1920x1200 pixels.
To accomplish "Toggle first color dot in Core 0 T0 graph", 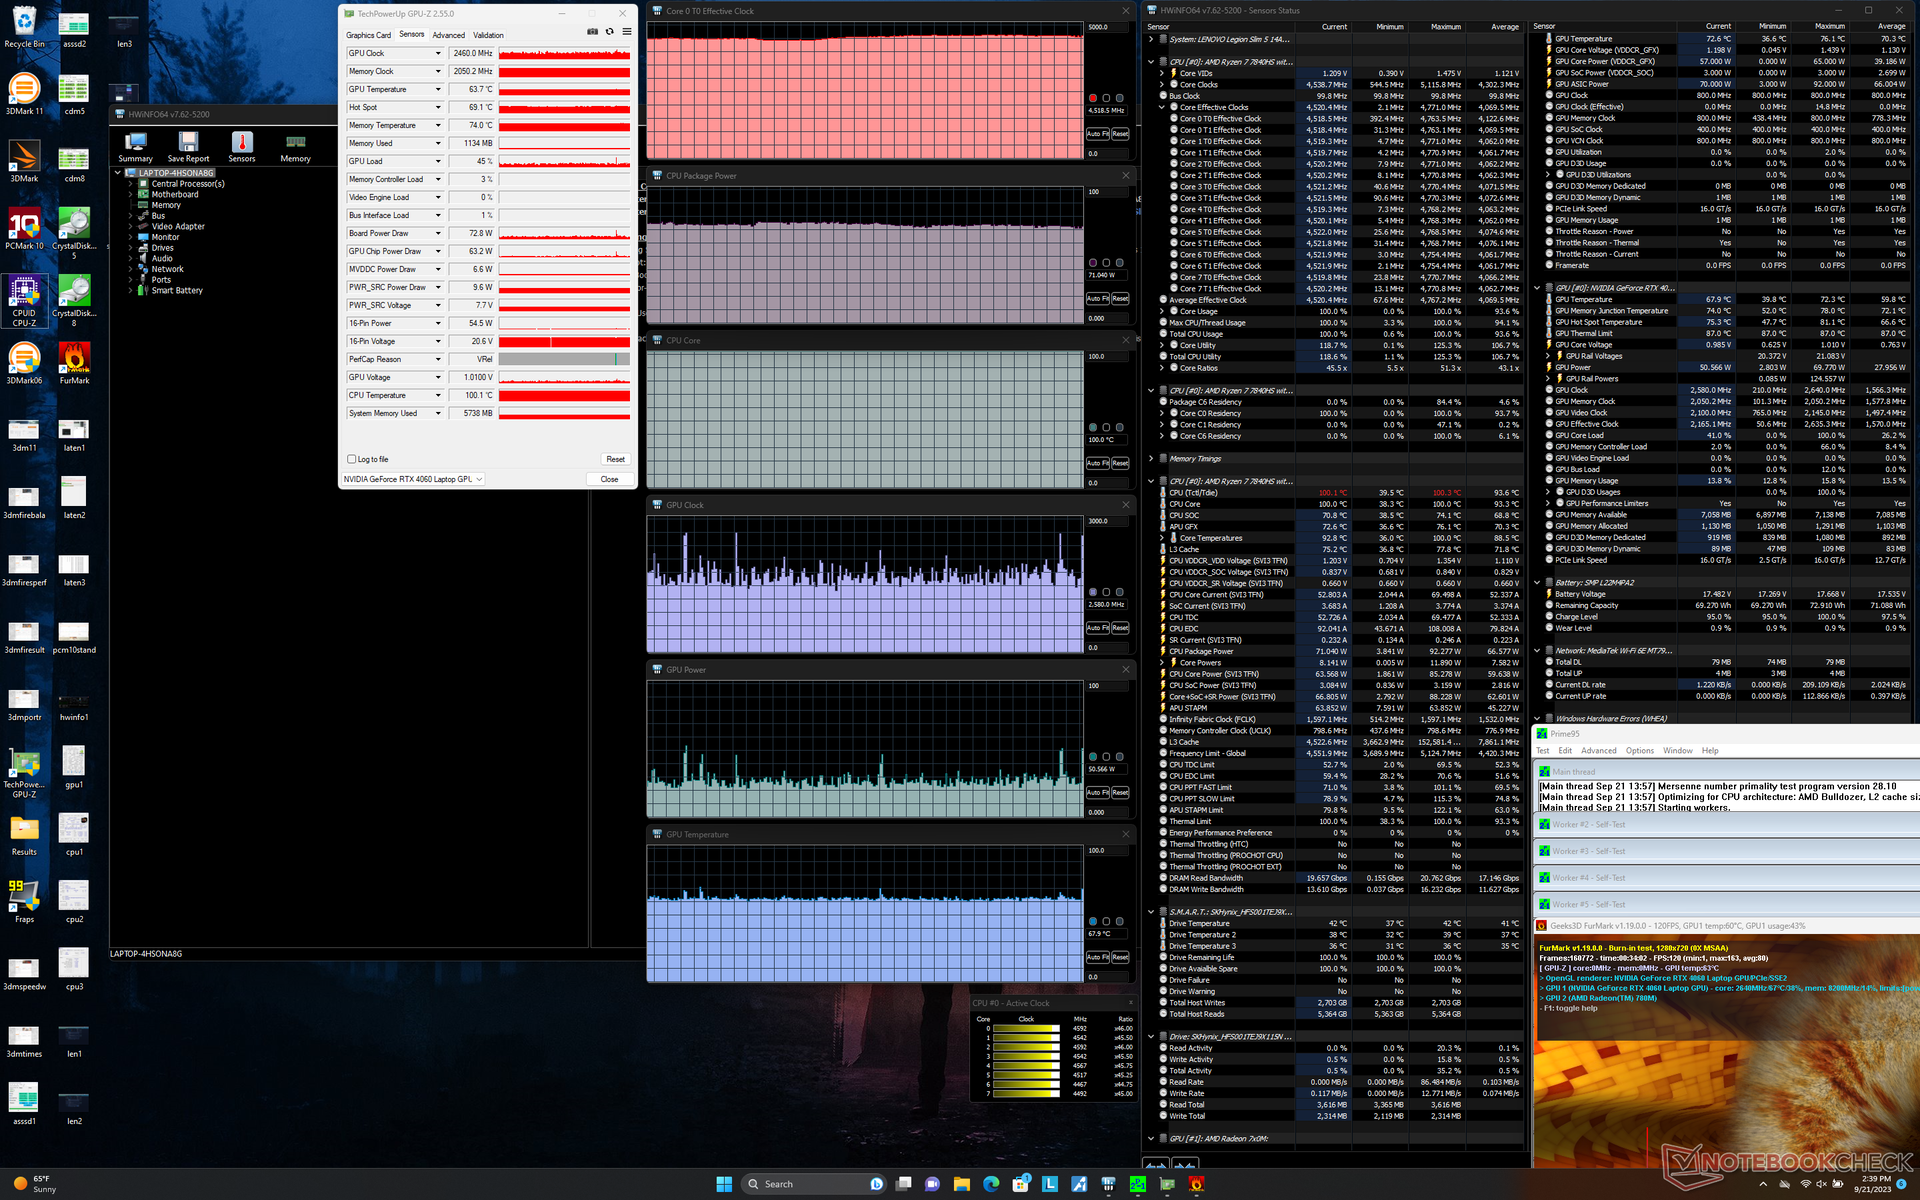I will tap(1093, 98).
